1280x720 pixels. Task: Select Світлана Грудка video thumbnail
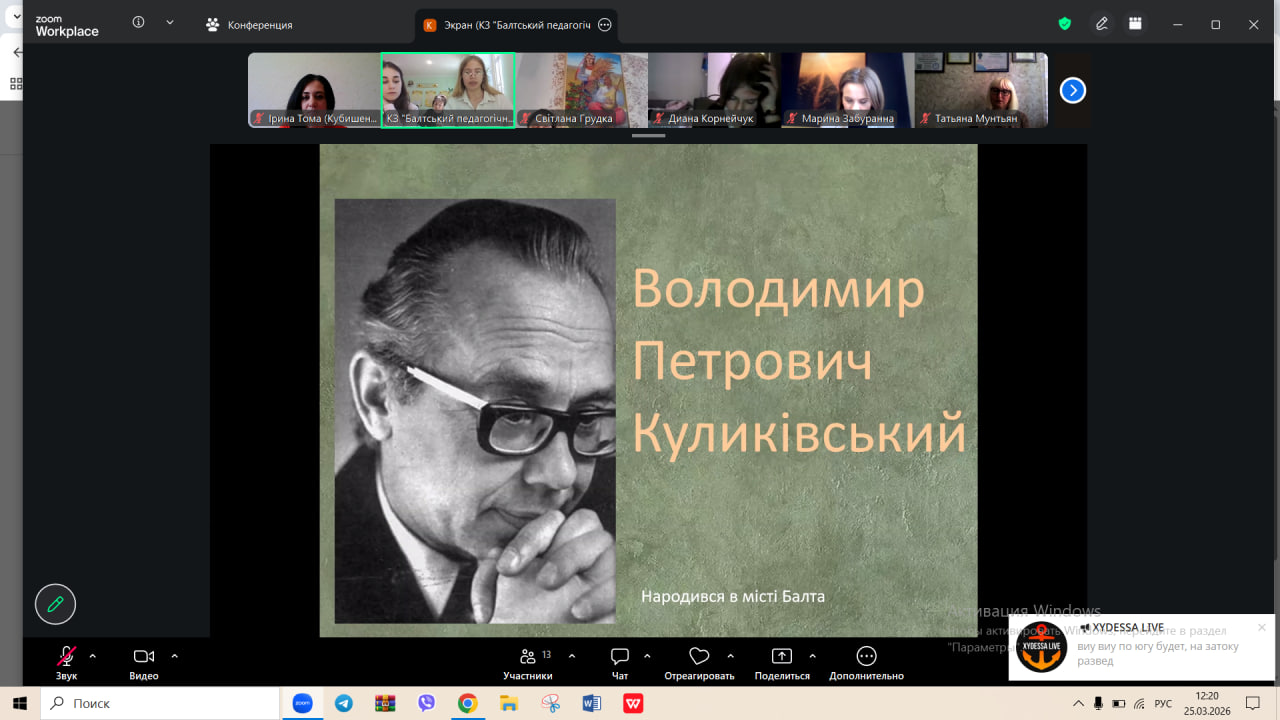pos(581,90)
